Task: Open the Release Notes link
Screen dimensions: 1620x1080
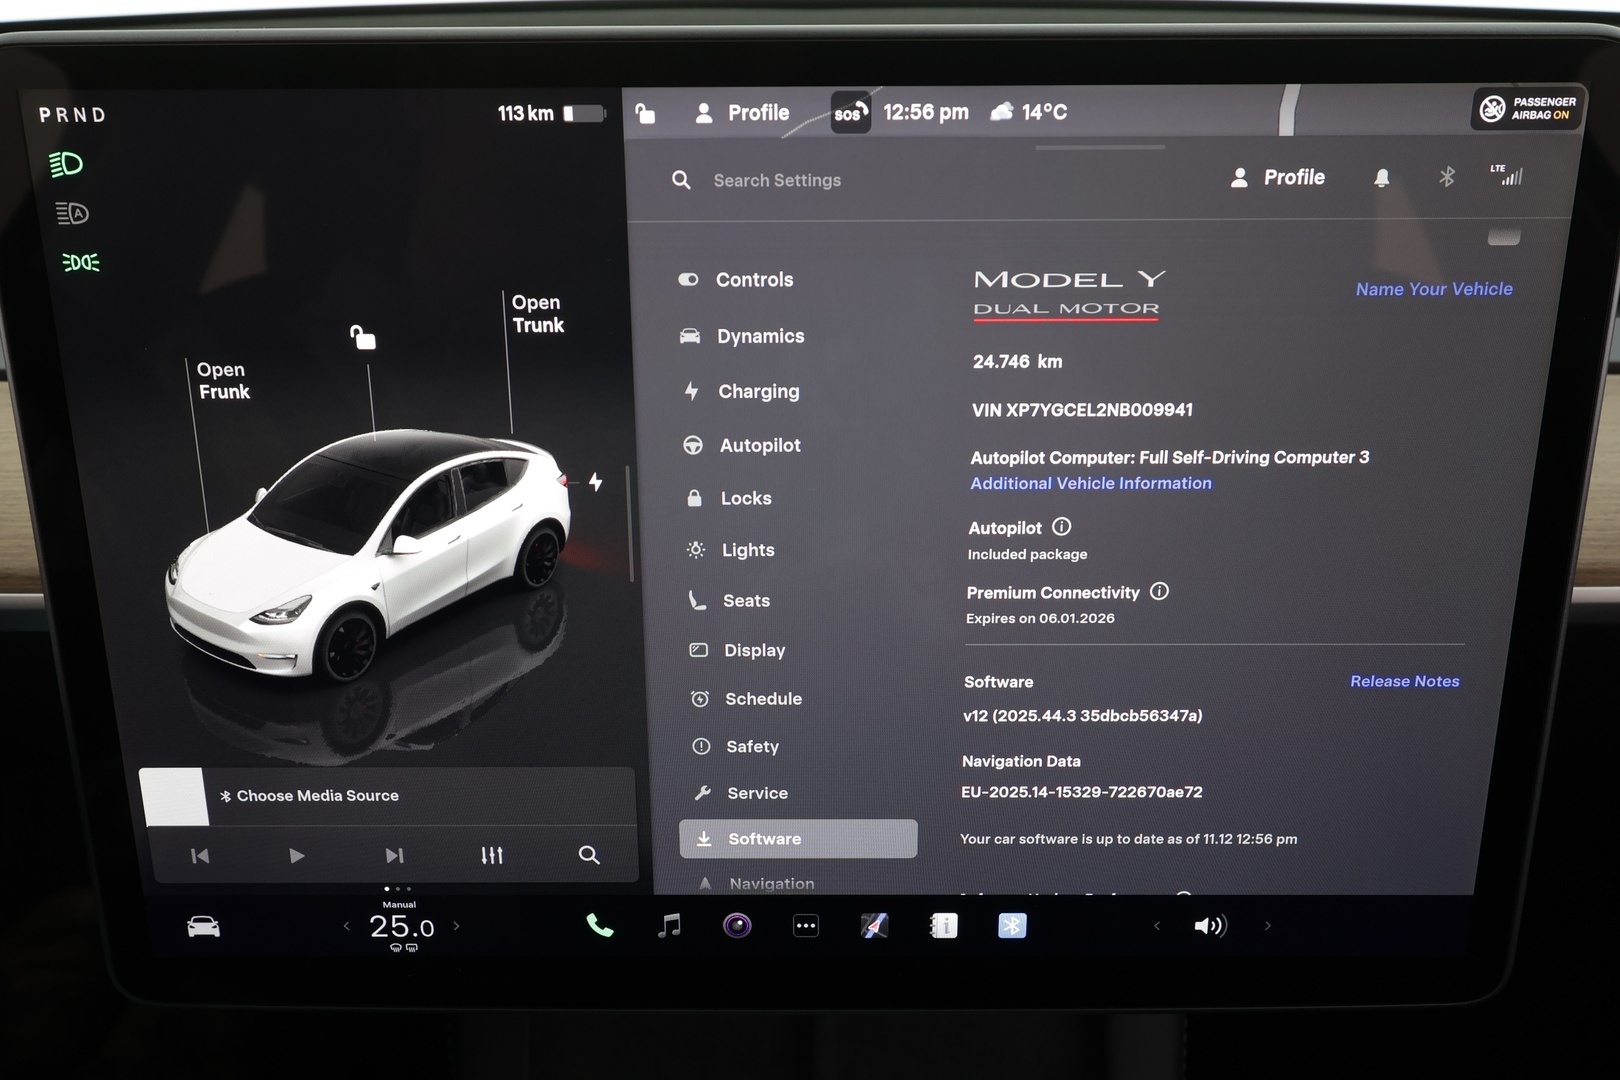Action: pos(1404,681)
